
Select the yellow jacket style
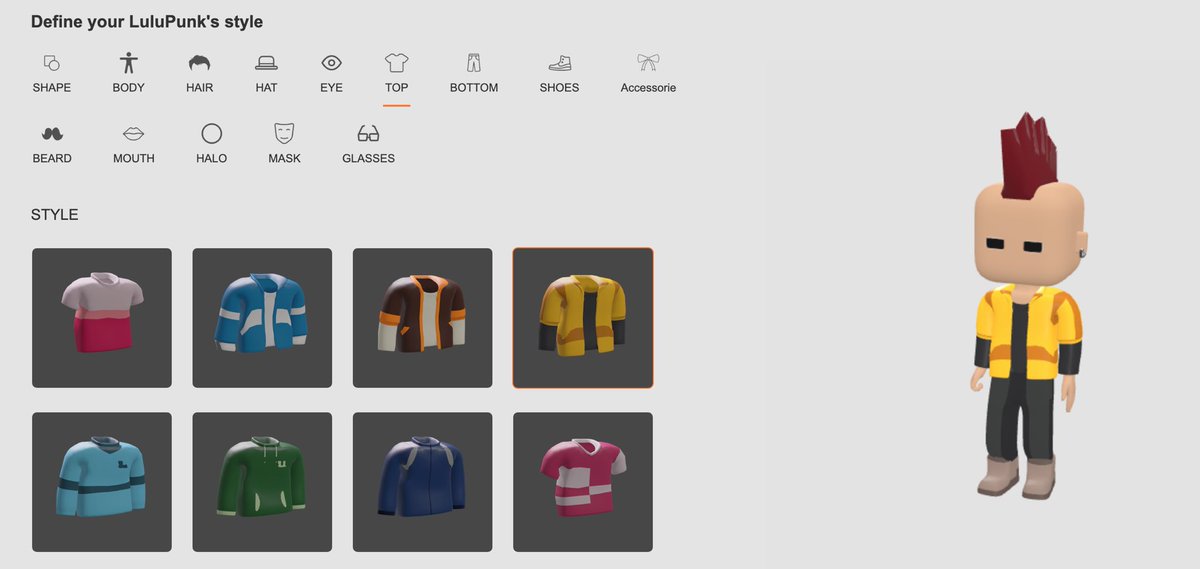tap(583, 318)
